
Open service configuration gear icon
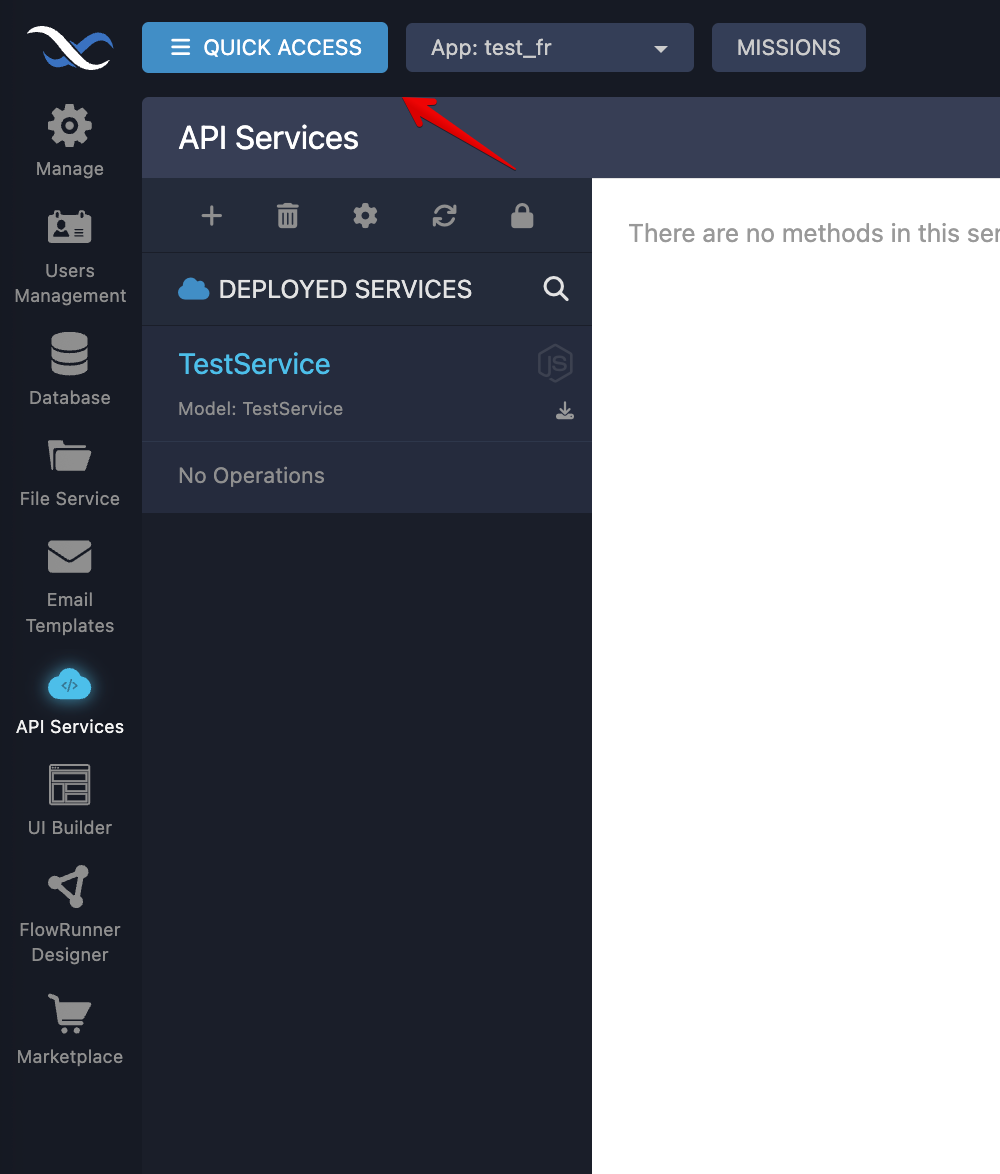point(366,216)
